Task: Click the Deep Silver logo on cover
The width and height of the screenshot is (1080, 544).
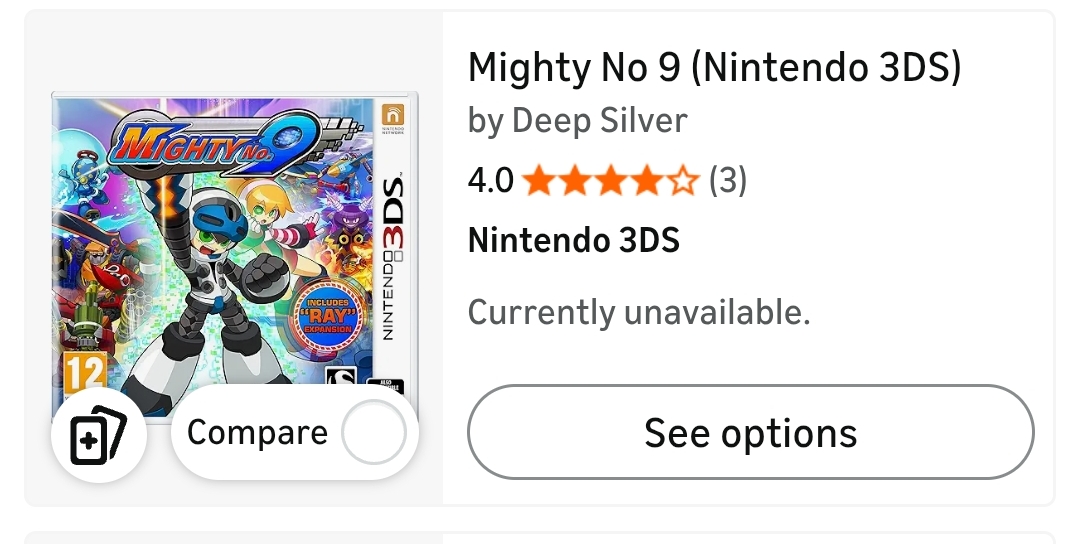Action: pyautogui.click(x=341, y=379)
